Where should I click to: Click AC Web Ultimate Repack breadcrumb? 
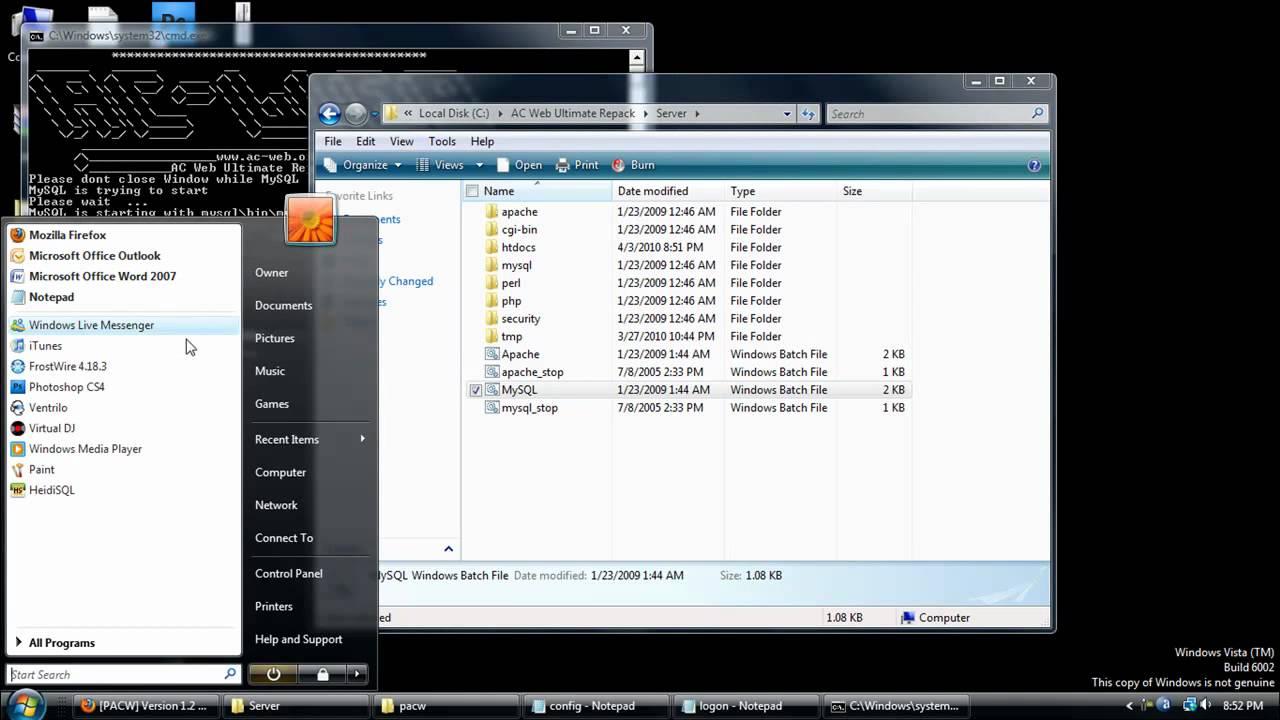573,113
